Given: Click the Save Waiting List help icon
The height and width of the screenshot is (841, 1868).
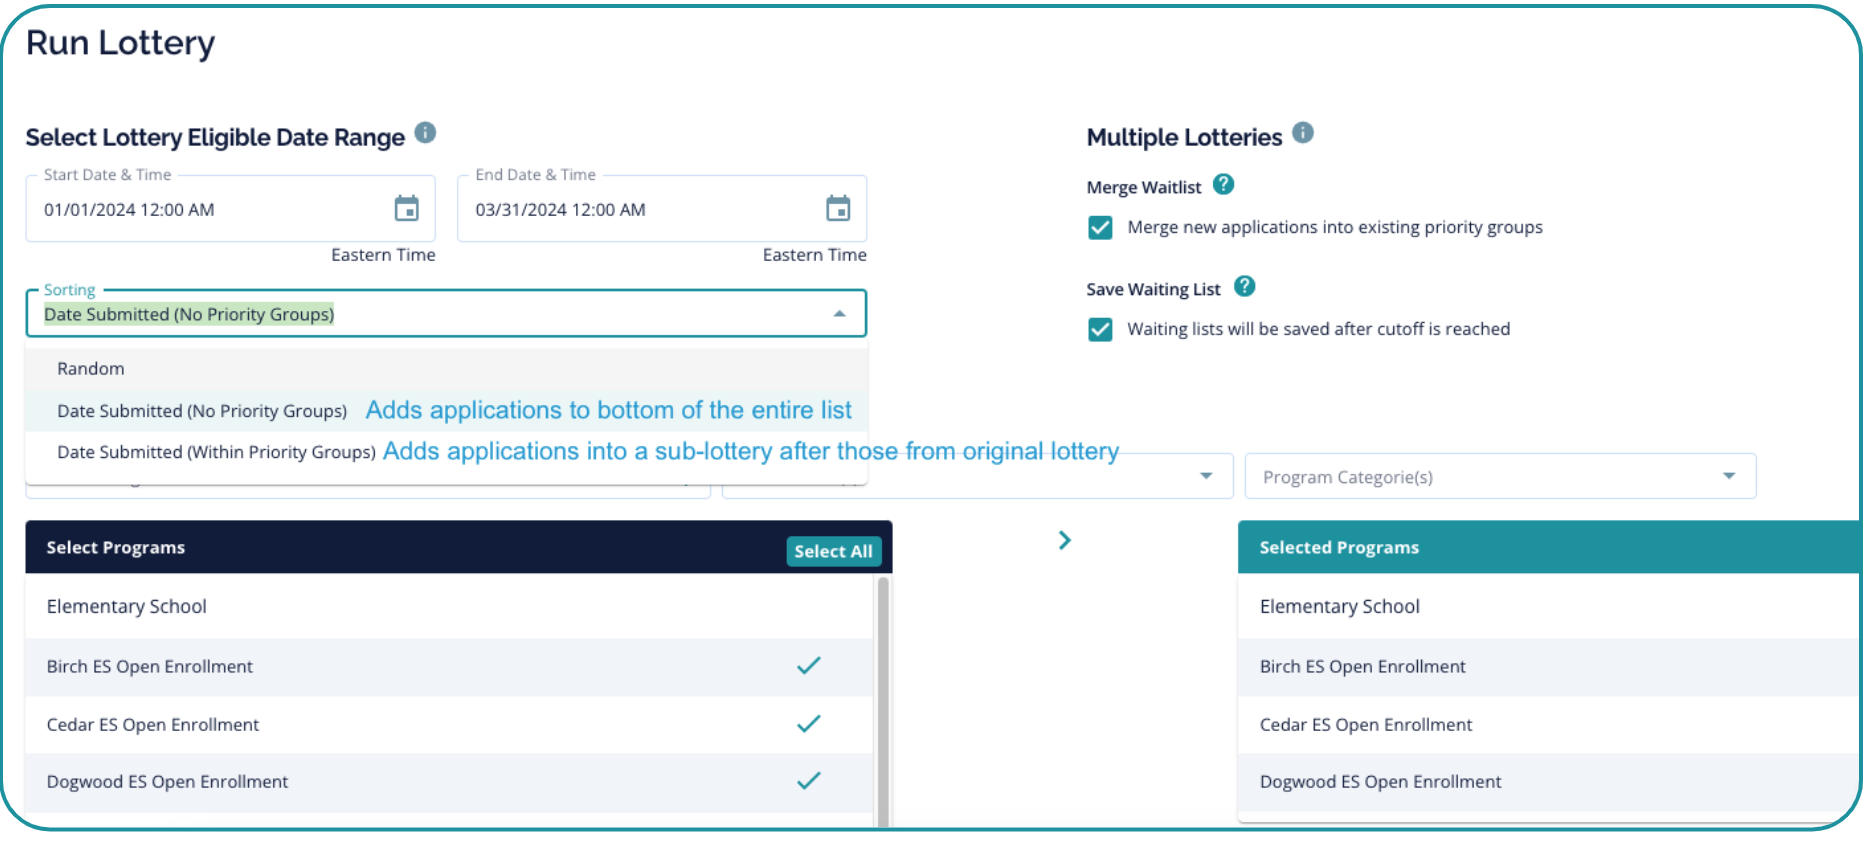Looking at the screenshot, I should point(1244,287).
